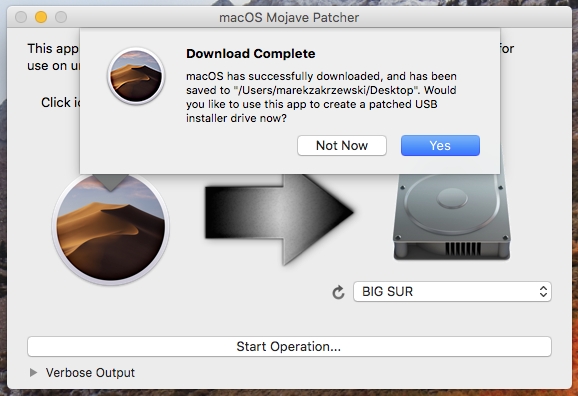This screenshot has width=578, height=396.
Task: Click the Start Operation button
Action: [289, 347]
